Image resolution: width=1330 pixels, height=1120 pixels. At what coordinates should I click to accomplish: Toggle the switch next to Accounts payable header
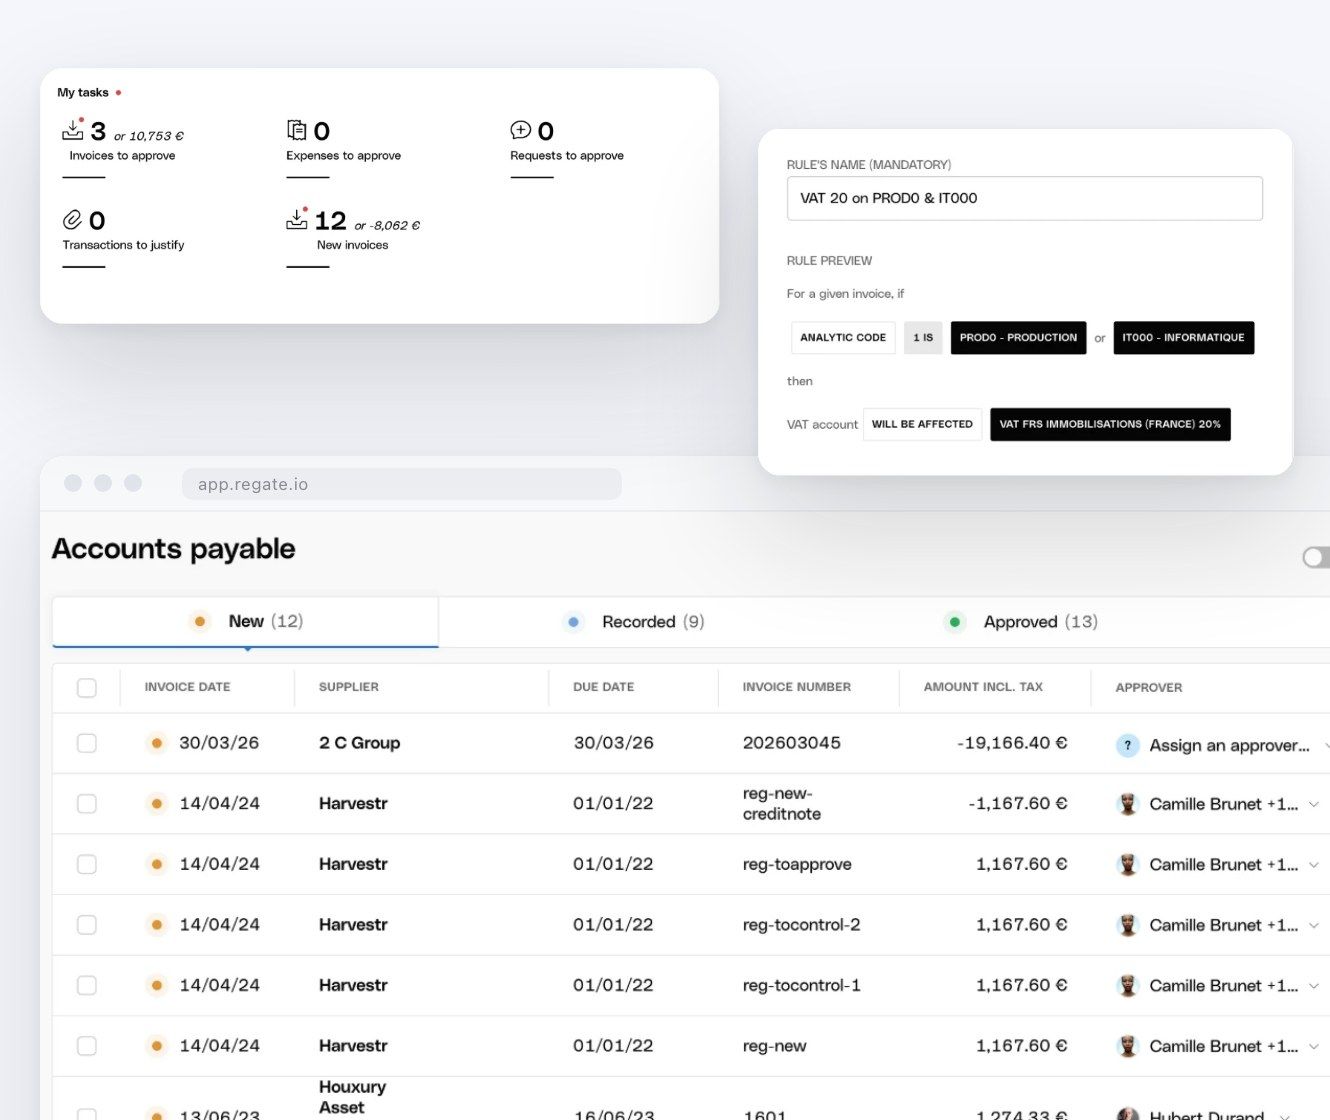1316,557
